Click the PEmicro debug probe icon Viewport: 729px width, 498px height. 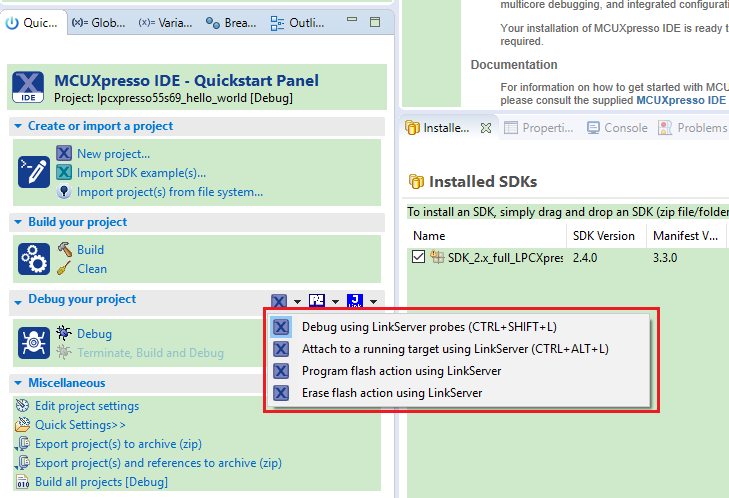pyautogui.click(x=317, y=301)
